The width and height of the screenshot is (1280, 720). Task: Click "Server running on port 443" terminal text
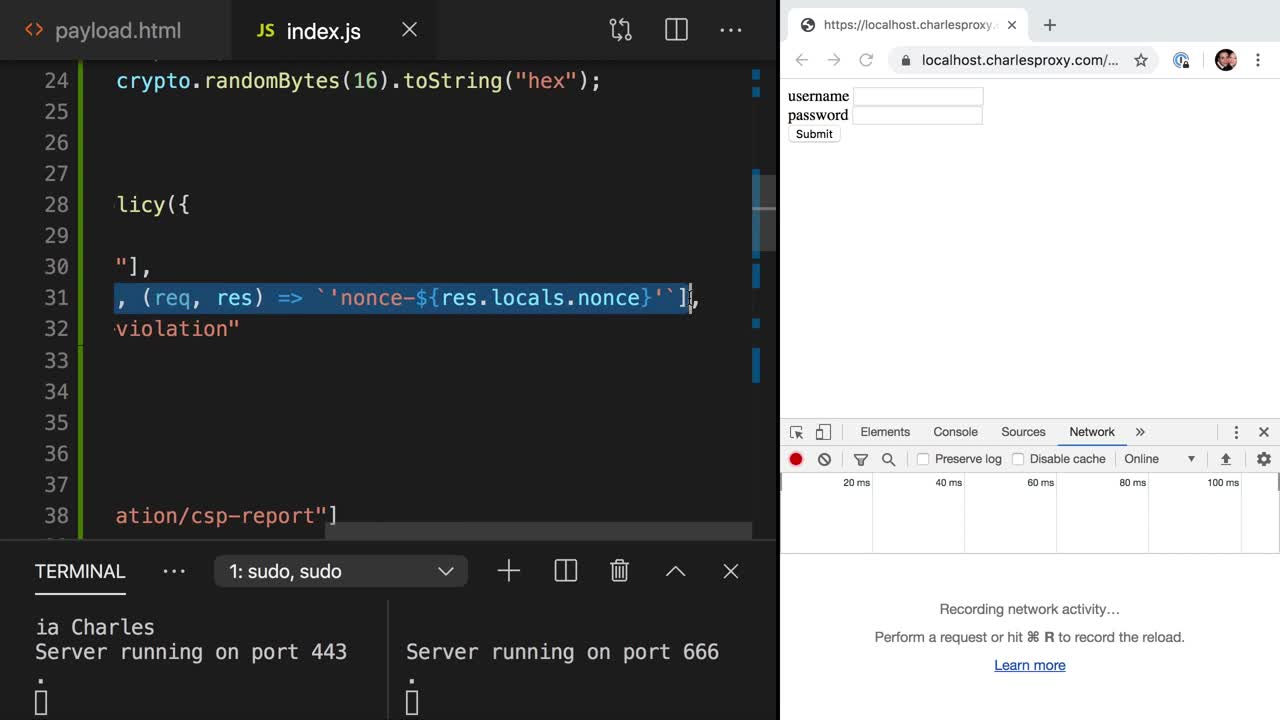pyautogui.click(x=191, y=652)
